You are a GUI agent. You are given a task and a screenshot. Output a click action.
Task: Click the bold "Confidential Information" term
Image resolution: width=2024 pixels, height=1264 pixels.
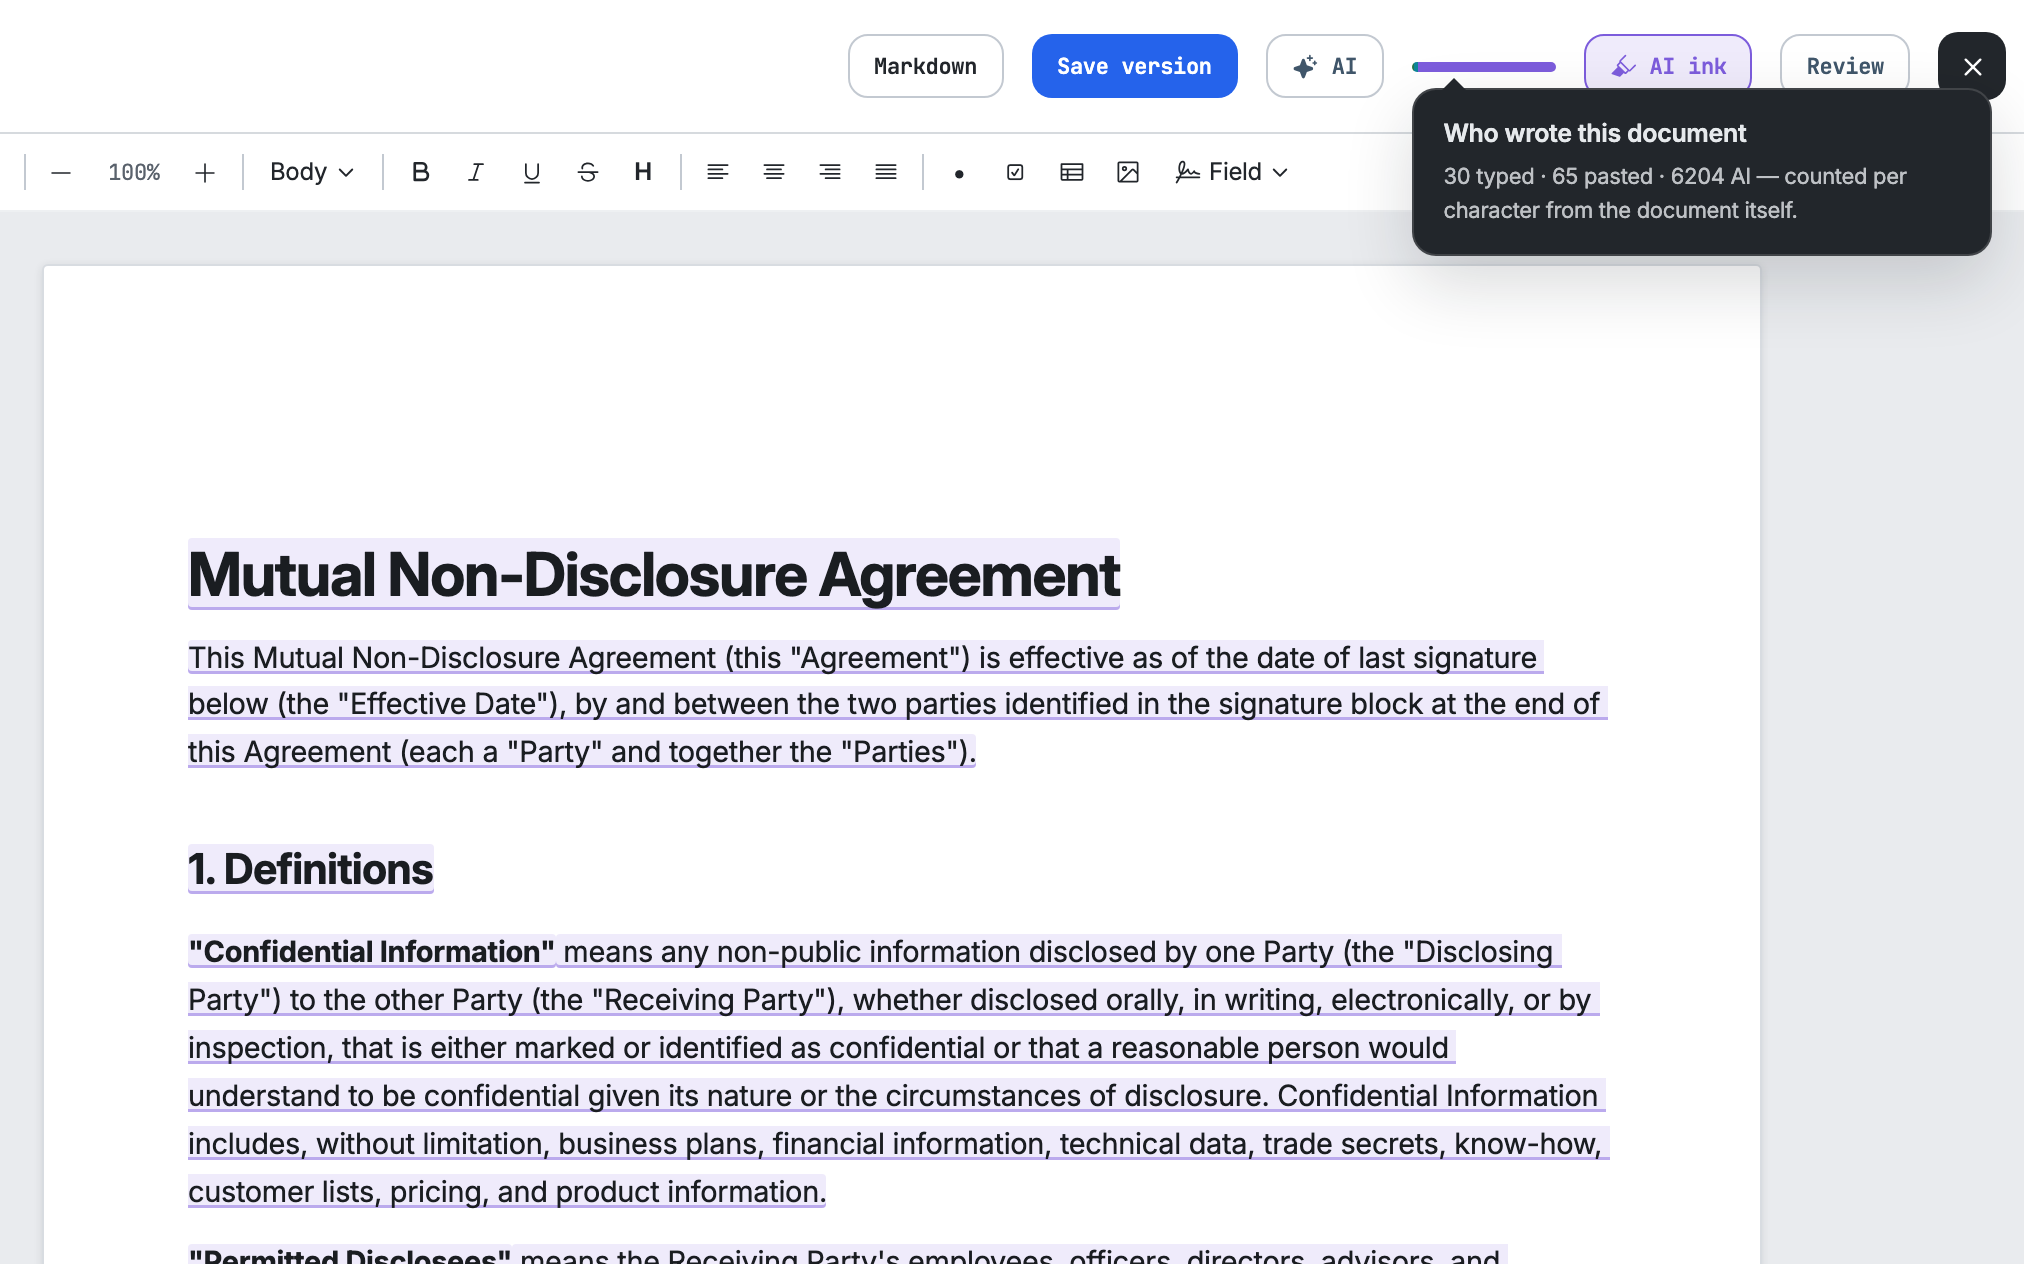371,951
